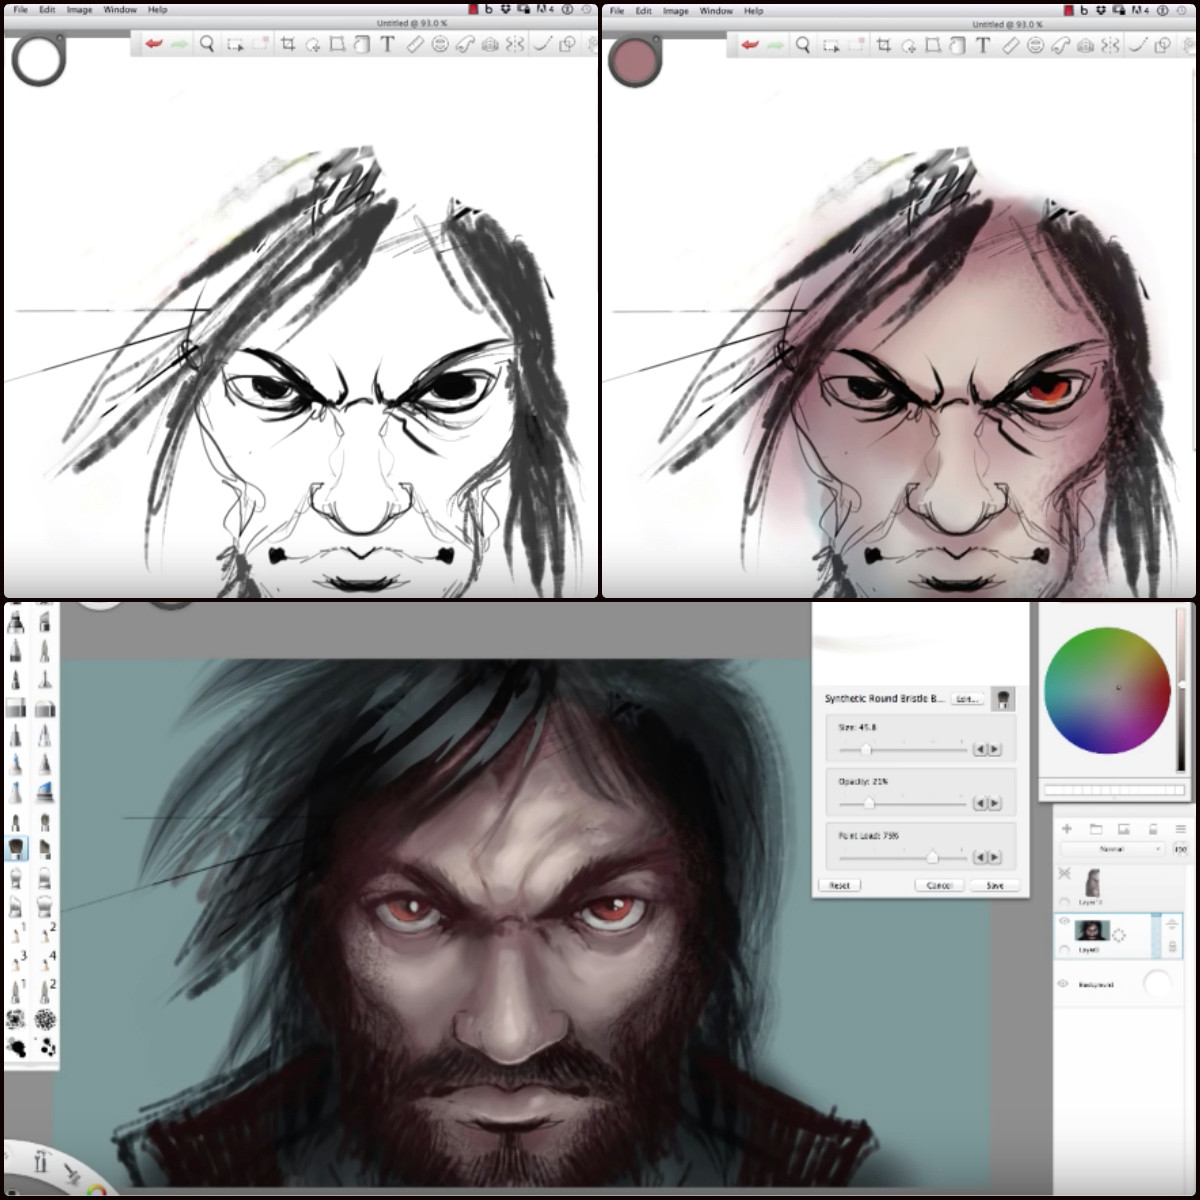Screen dimensions: 1200x1200
Task: Open File menu in top-left window
Action: point(20,10)
